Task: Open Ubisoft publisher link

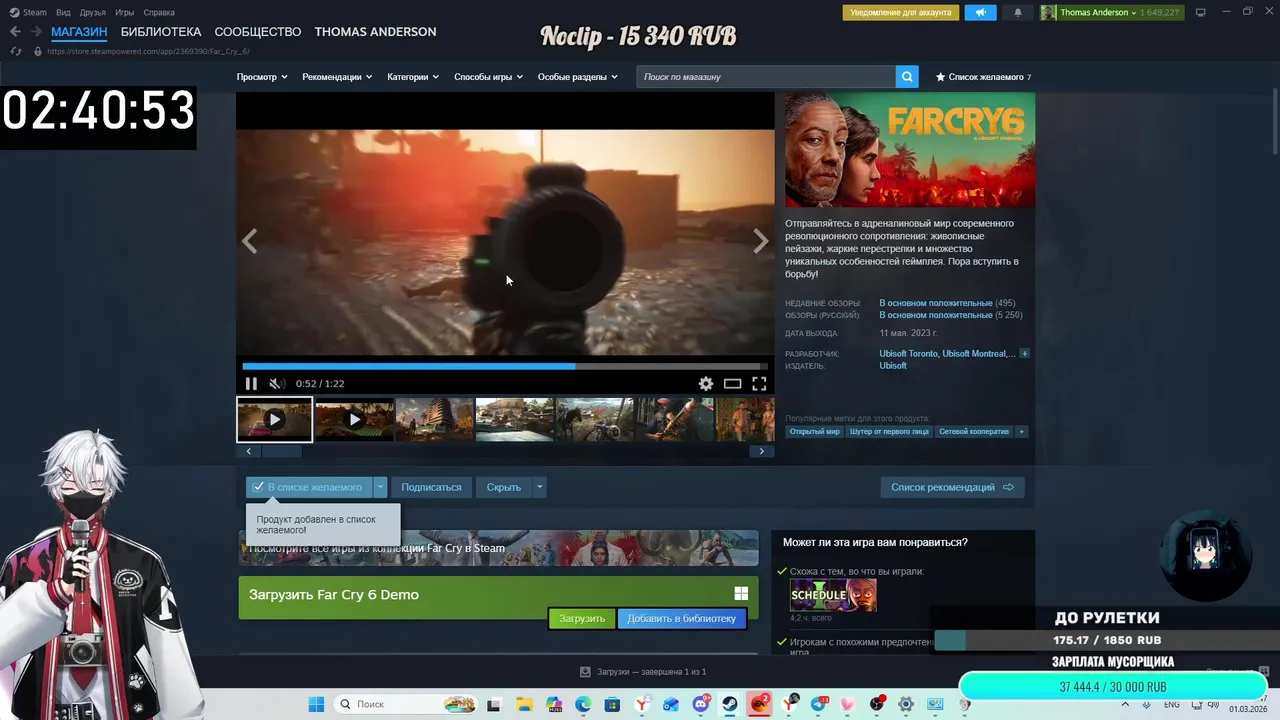Action: 893,366
